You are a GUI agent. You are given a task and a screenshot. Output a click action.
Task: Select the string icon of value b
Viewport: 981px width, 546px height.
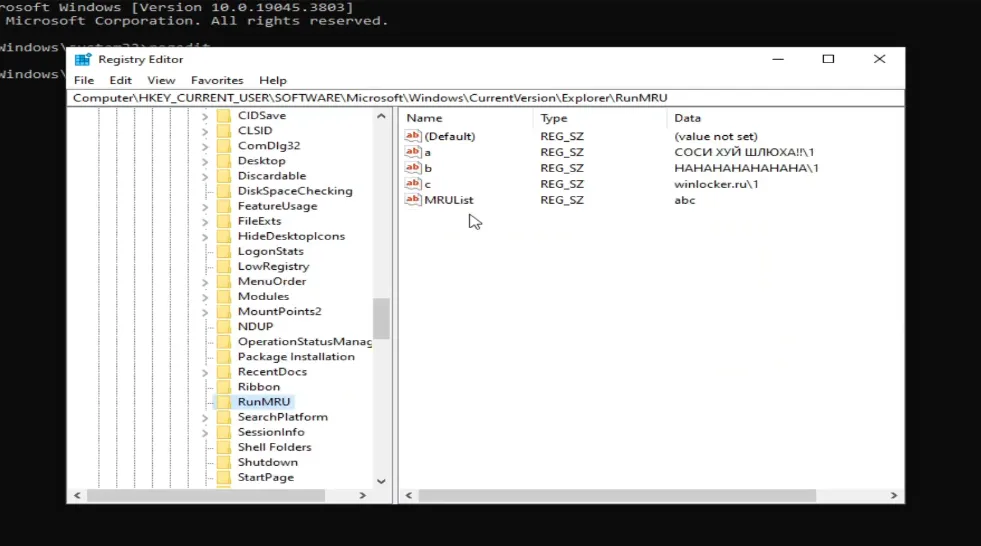[413, 168]
